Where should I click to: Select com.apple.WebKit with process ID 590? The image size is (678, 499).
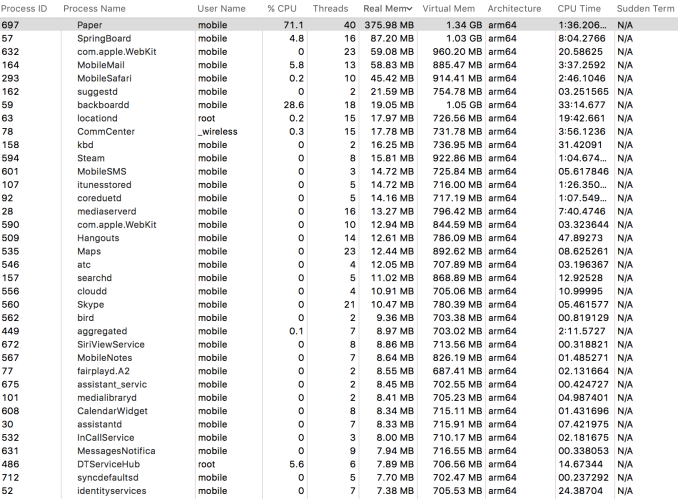(117, 225)
